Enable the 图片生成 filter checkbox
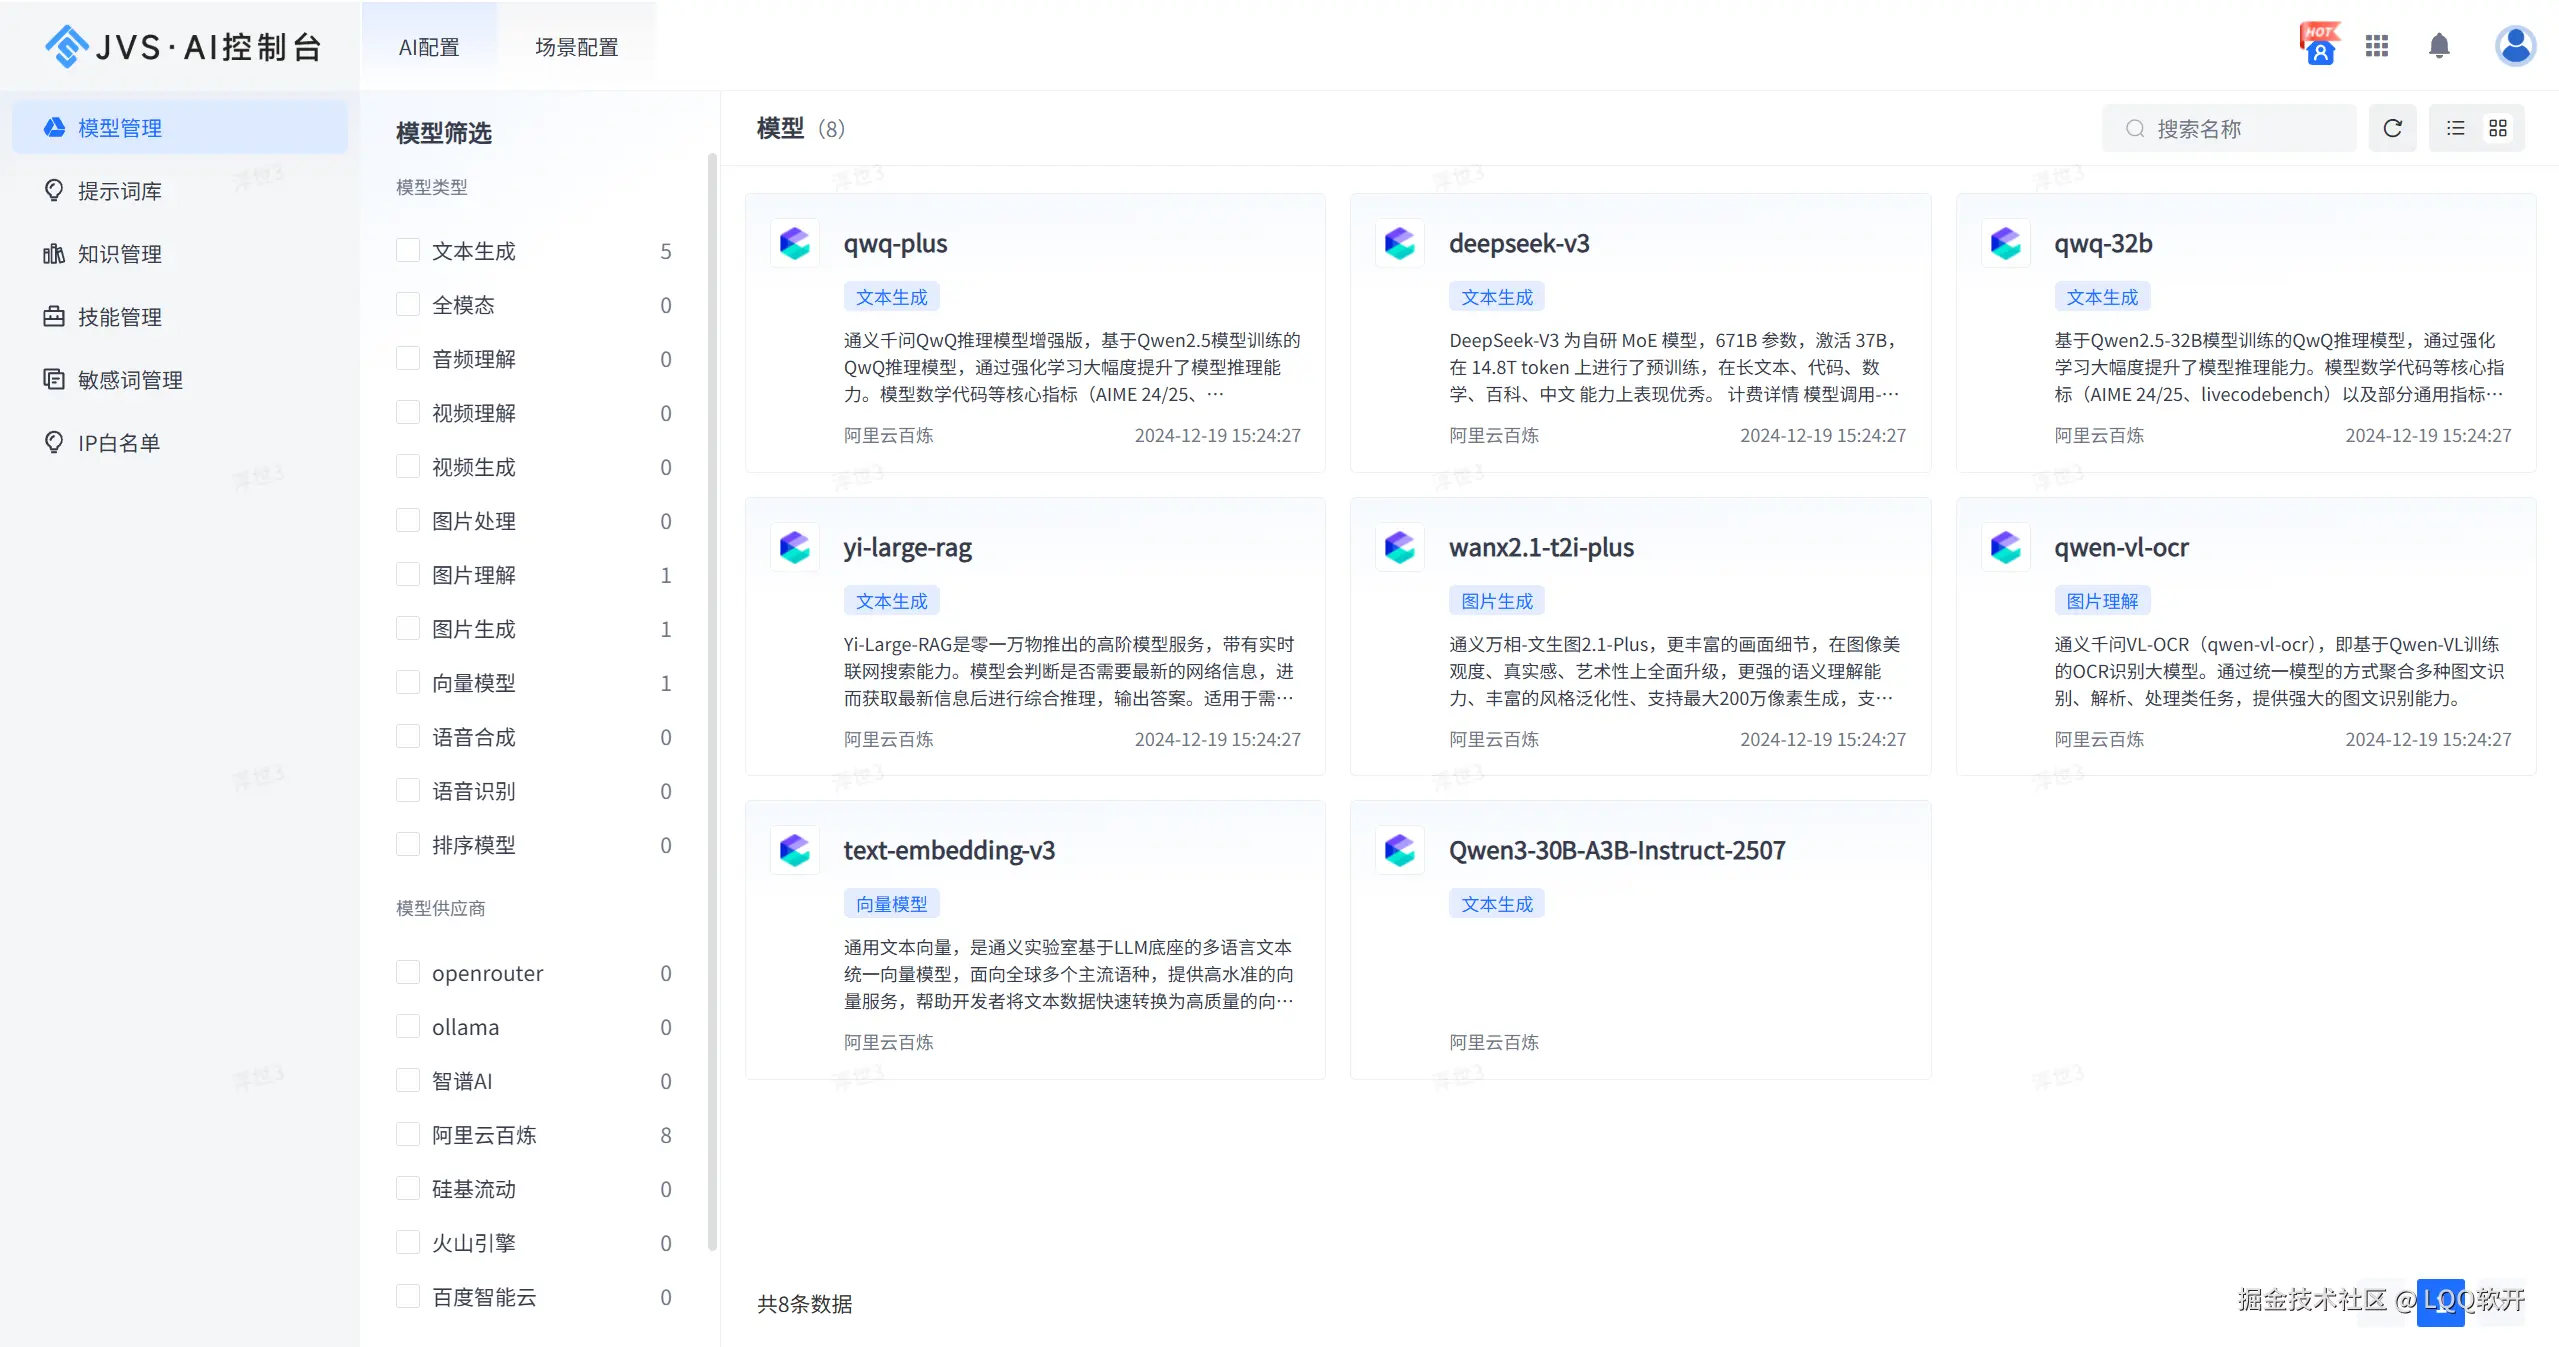This screenshot has width=2559, height=1347. point(407,628)
